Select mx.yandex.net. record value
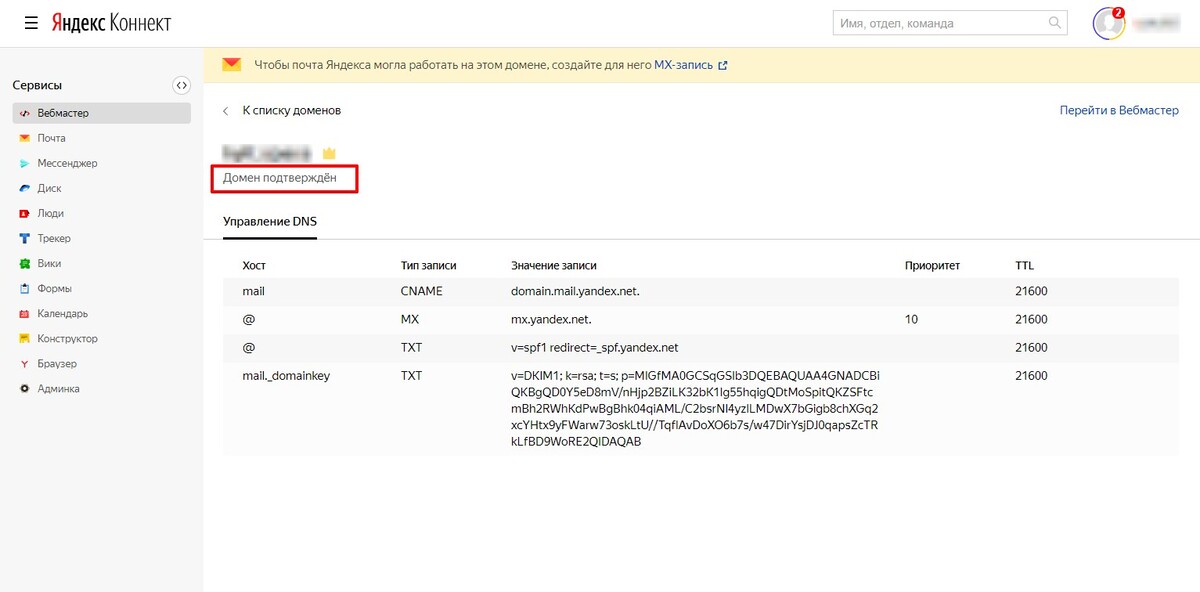The height and width of the screenshot is (592, 1200). 551,320
